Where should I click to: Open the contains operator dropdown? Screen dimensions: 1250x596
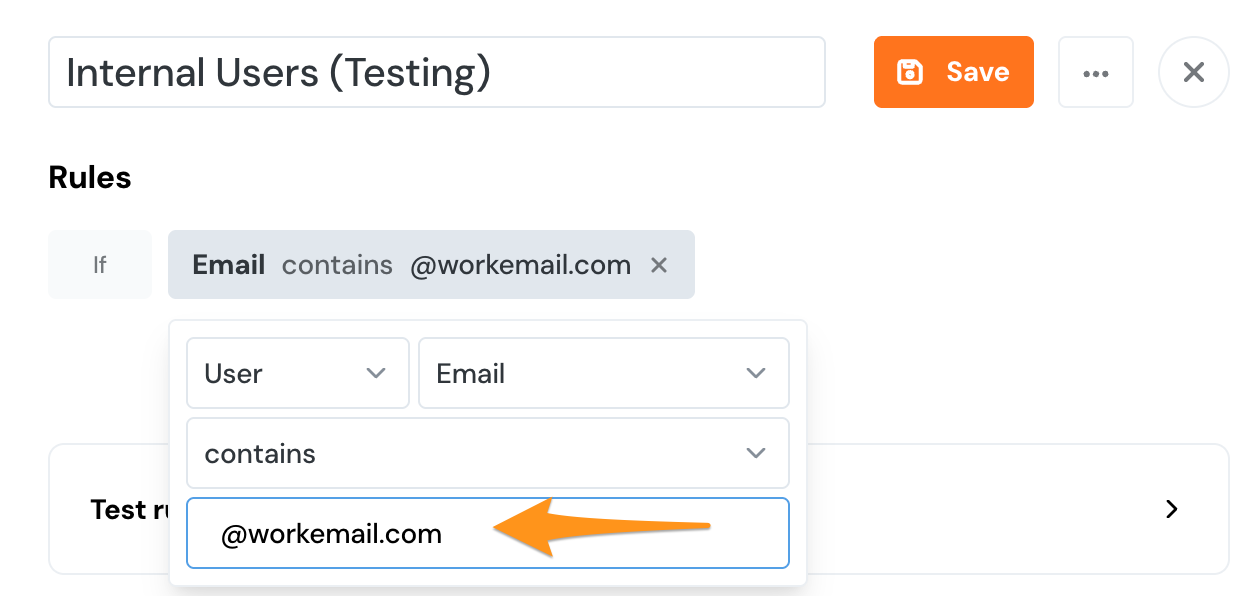(487, 453)
